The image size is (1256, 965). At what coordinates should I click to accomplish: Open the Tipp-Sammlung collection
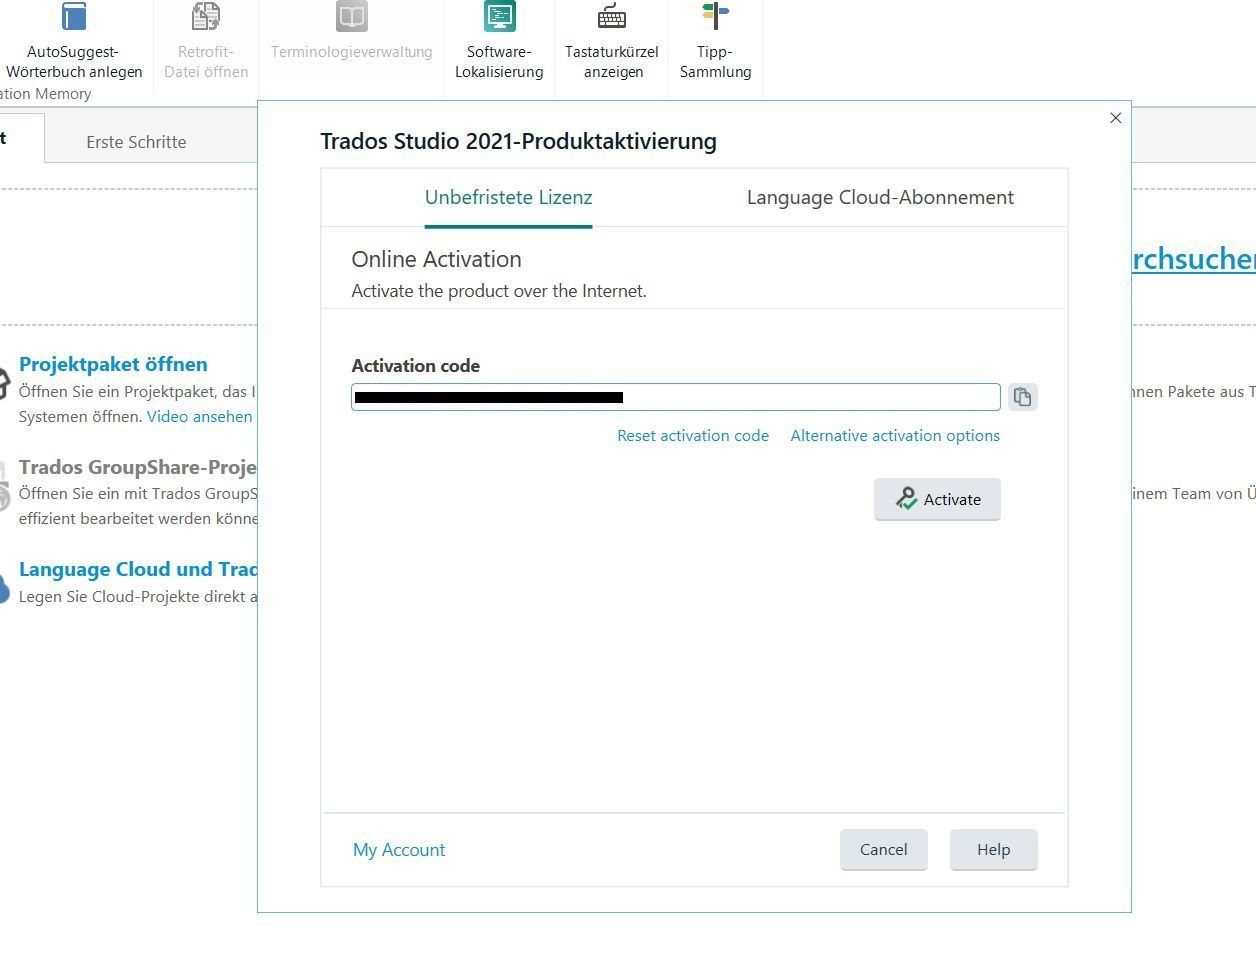(714, 16)
